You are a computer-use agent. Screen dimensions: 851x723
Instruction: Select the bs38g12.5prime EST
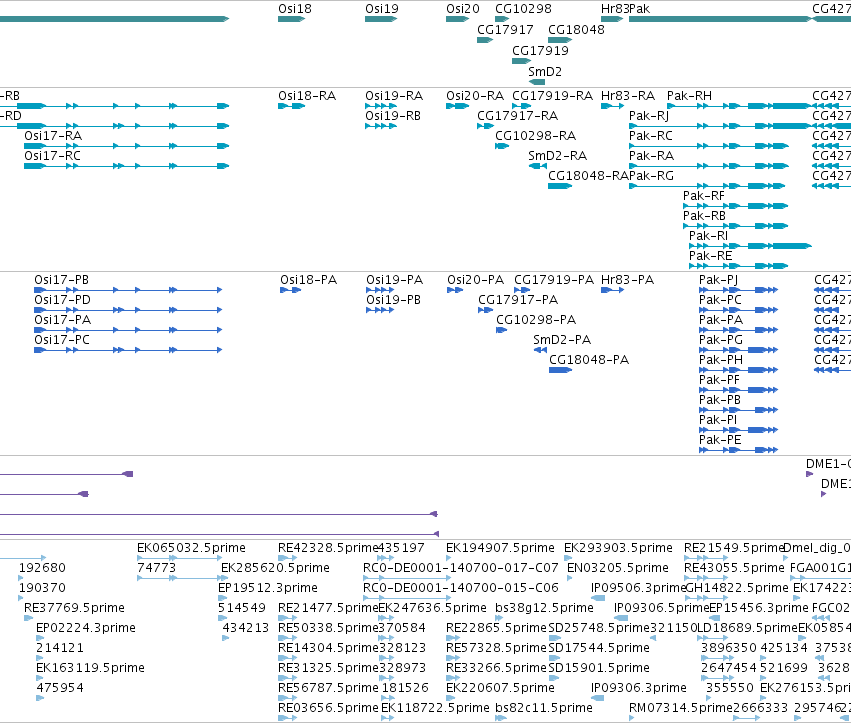[500, 618]
